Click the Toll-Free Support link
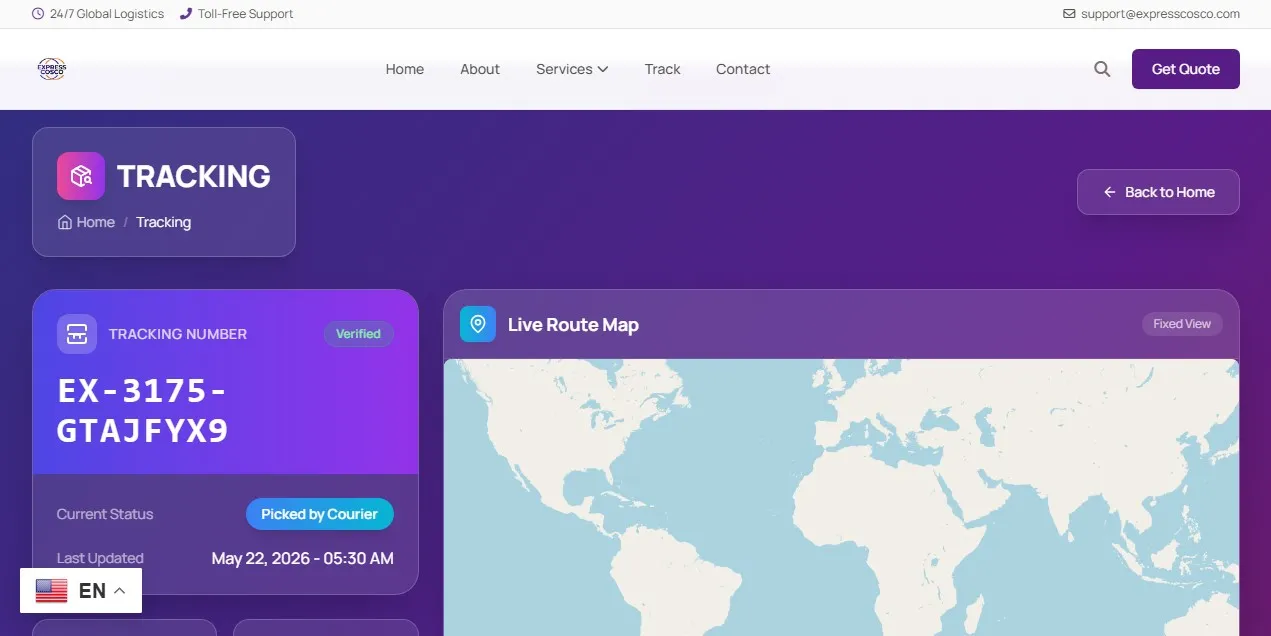Viewport: 1271px width, 636px height. tap(246, 14)
